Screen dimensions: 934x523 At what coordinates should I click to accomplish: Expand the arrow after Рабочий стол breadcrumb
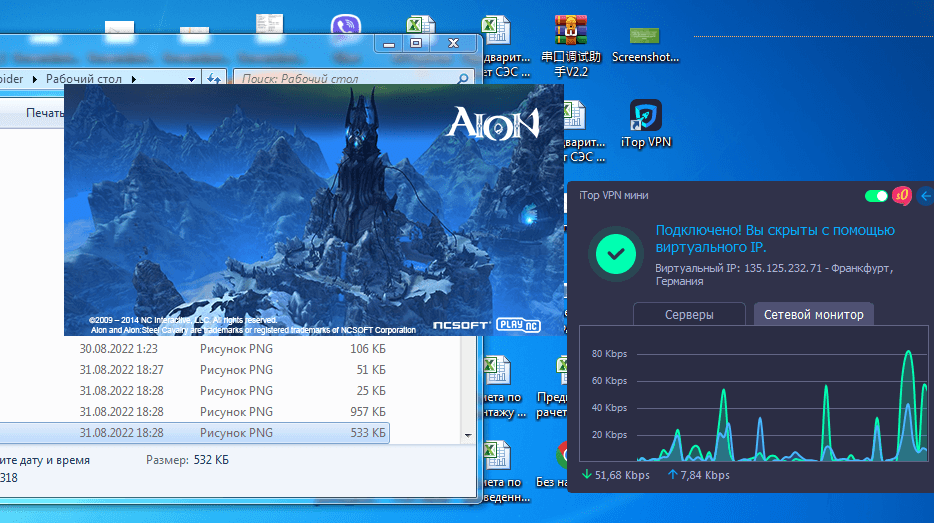(x=133, y=78)
